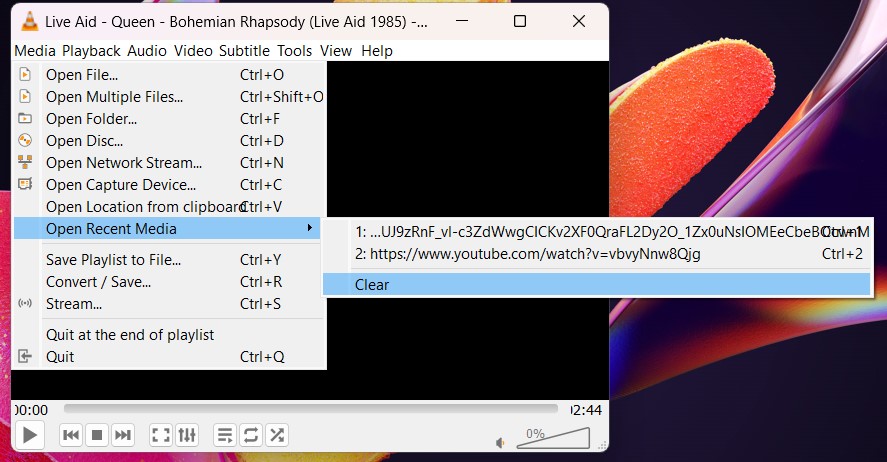
Task: Click the Stream broadcast icon
Action: (x=25, y=303)
